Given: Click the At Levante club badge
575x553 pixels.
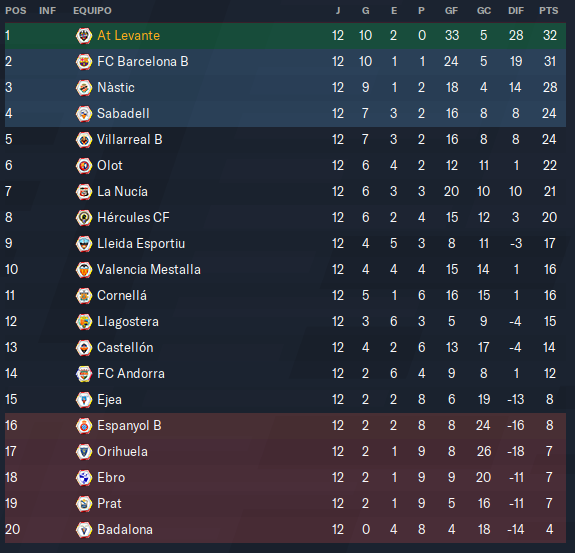Looking at the screenshot, I should tap(84, 36).
